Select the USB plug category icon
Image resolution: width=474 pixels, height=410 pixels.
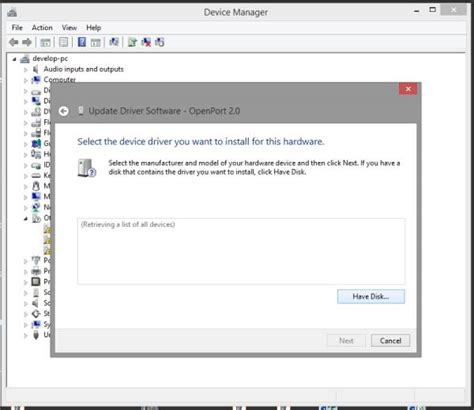[36, 335]
